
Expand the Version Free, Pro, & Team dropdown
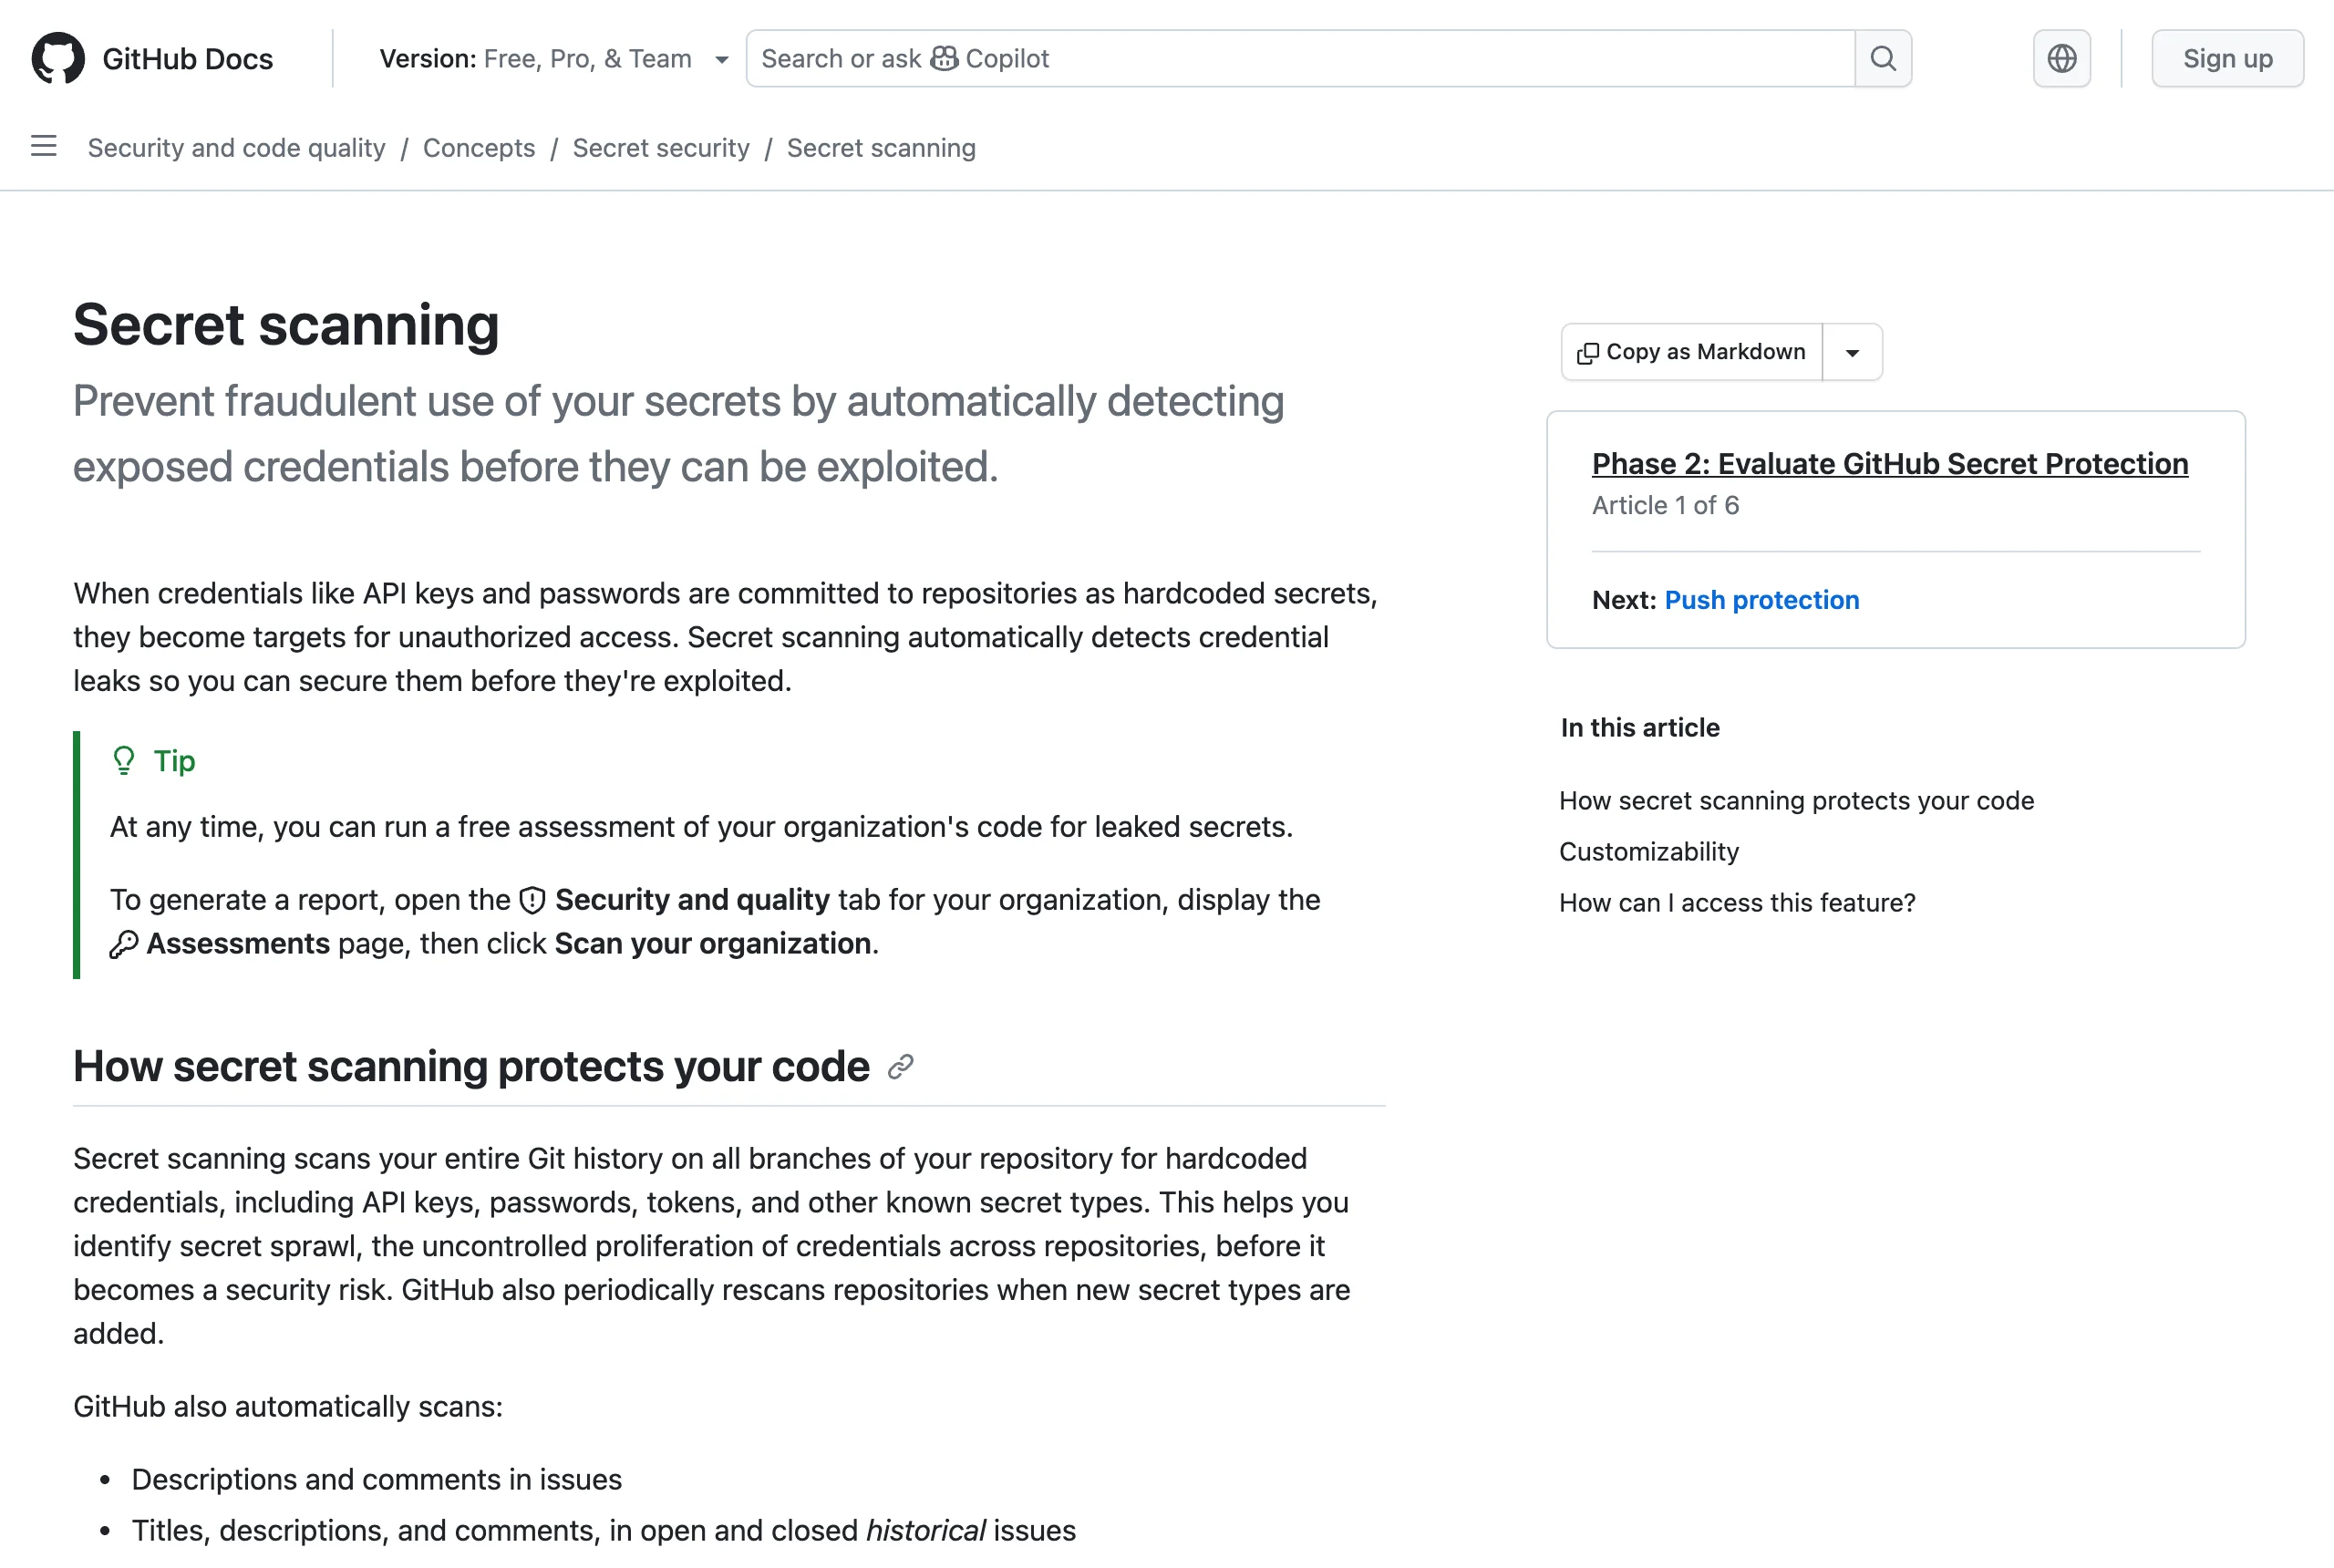553,58
